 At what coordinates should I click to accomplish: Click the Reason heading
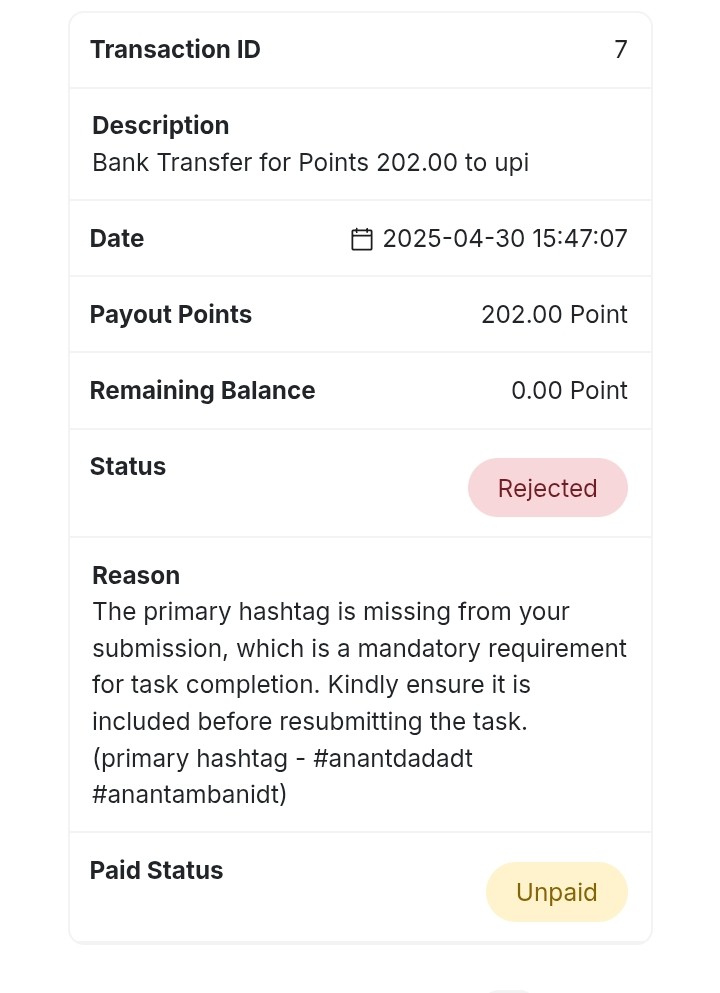point(136,576)
